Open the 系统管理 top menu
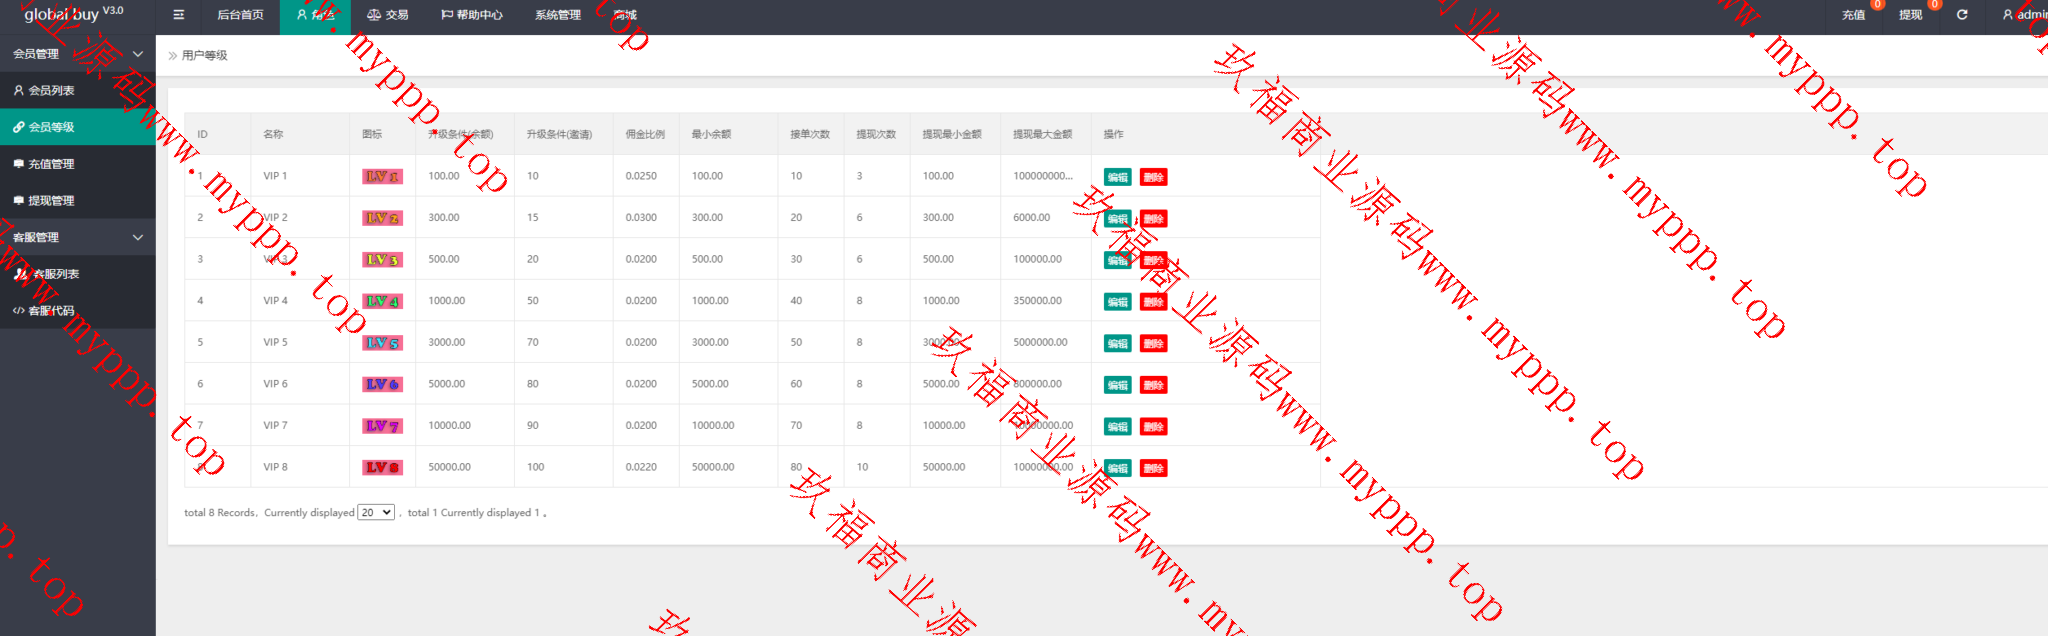Viewport: 2048px width, 636px height. pyautogui.click(x=558, y=15)
